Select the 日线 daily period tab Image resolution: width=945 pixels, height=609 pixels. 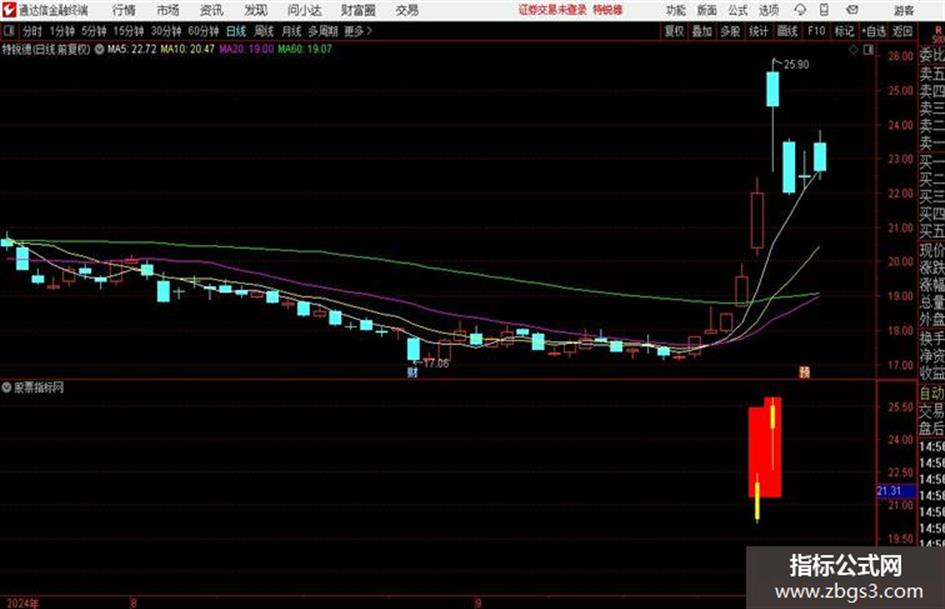[236, 31]
